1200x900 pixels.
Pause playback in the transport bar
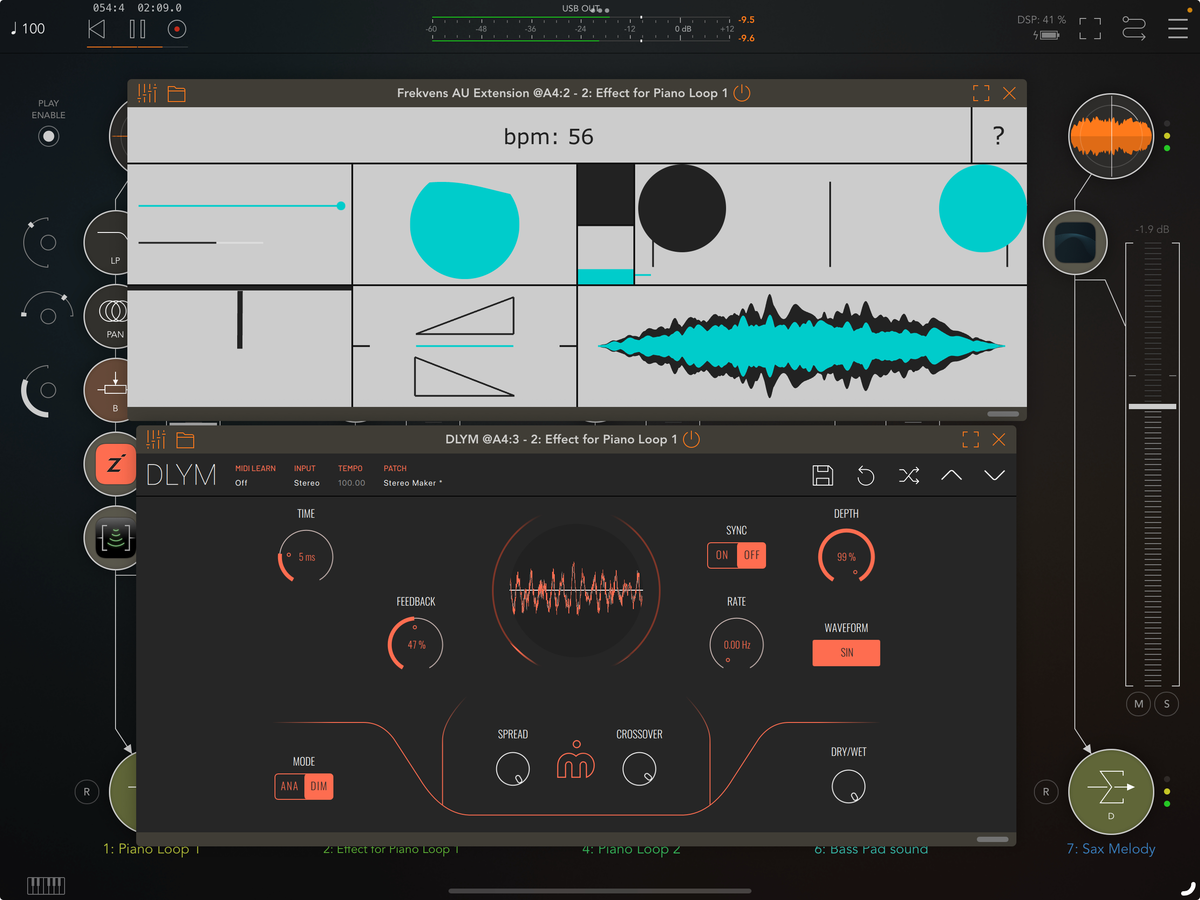tap(137, 28)
